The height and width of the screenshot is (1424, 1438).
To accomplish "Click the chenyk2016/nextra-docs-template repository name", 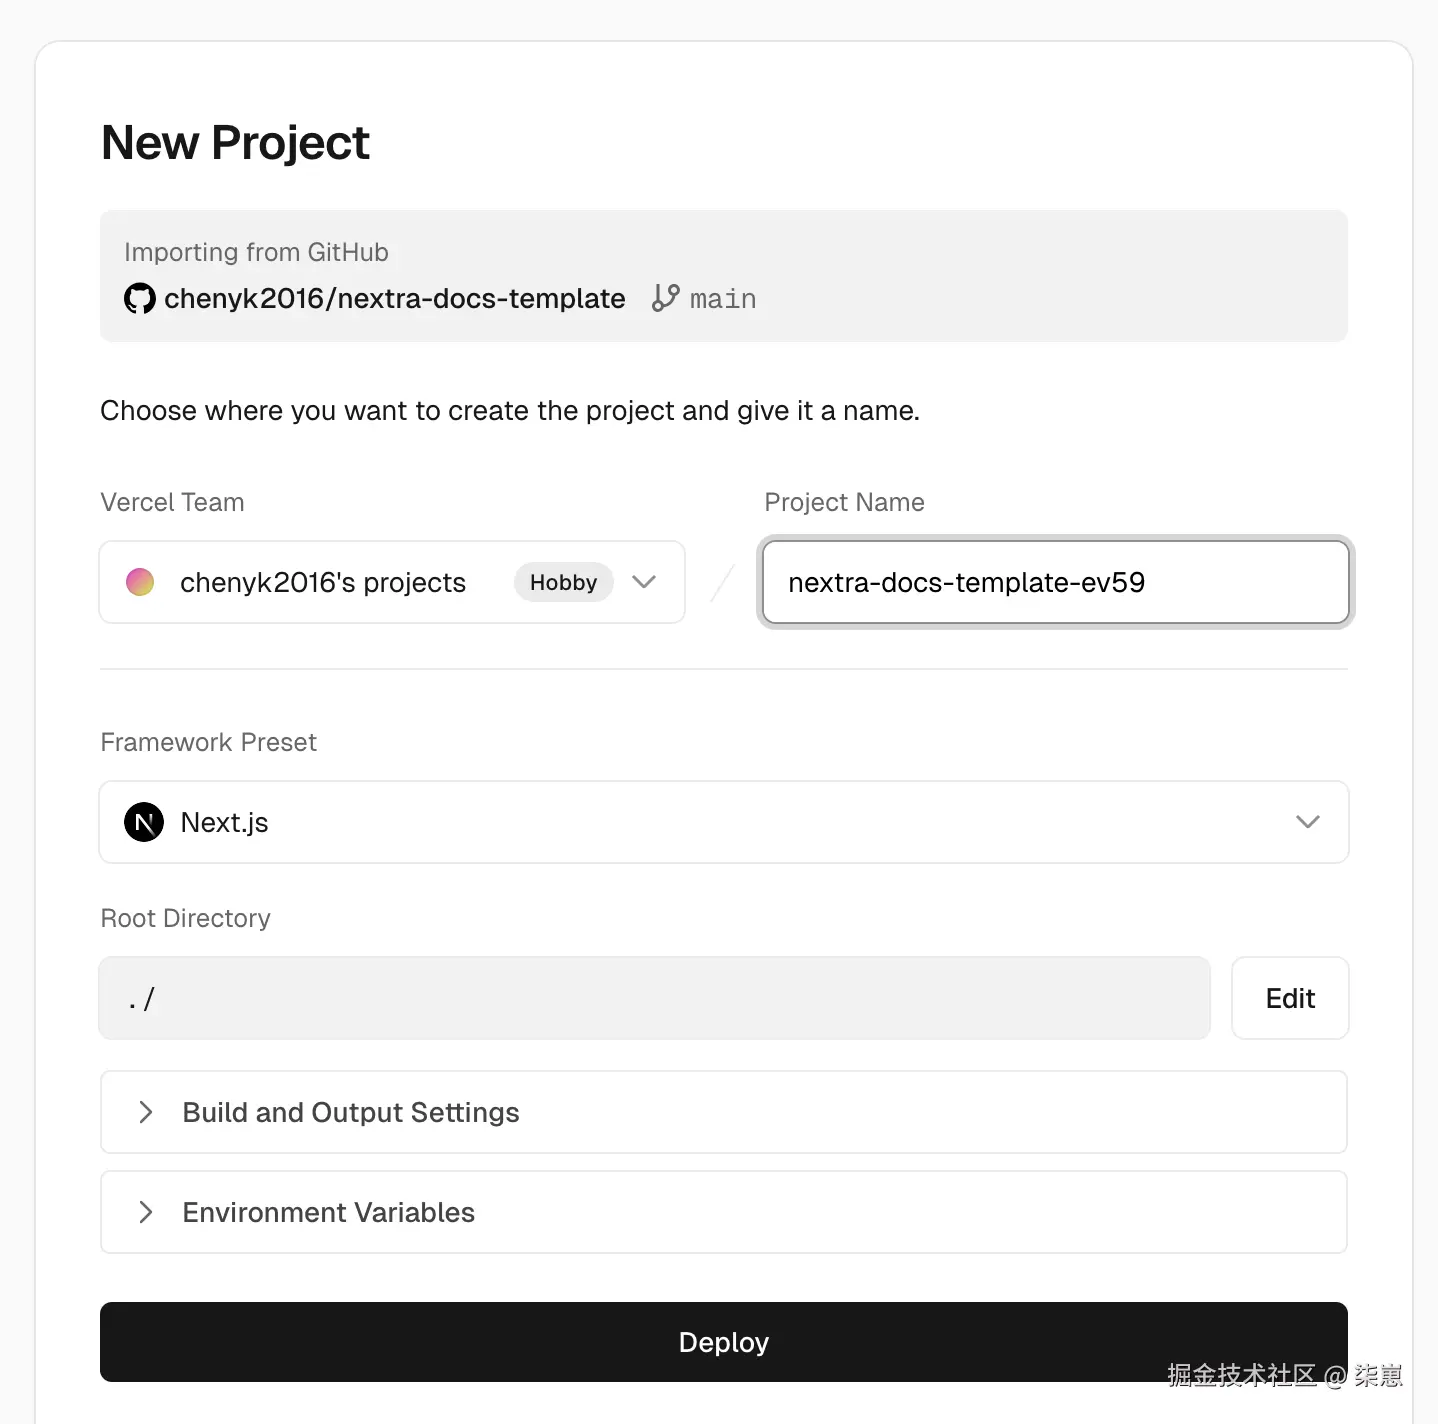I will pyautogui.click(x=395, y=298).
